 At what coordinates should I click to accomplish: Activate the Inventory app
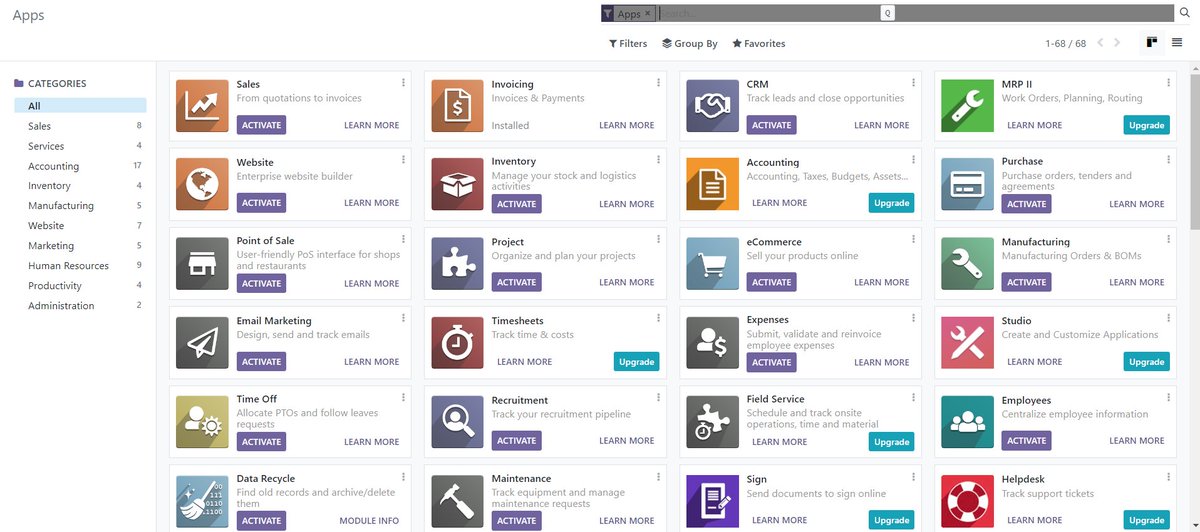[x=516, y=203]
